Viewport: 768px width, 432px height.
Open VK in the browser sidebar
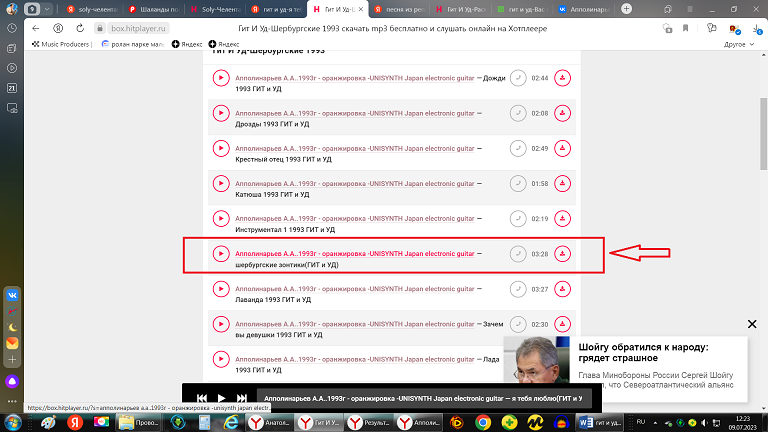[12, 295]
